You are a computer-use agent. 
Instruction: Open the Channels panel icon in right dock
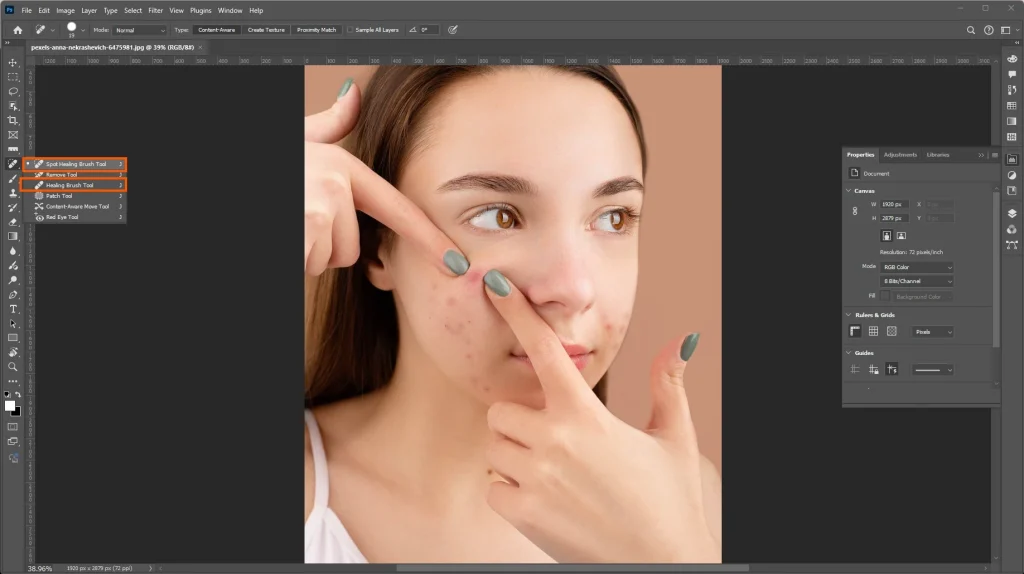pyautogui.click(x=1012, y=229)
